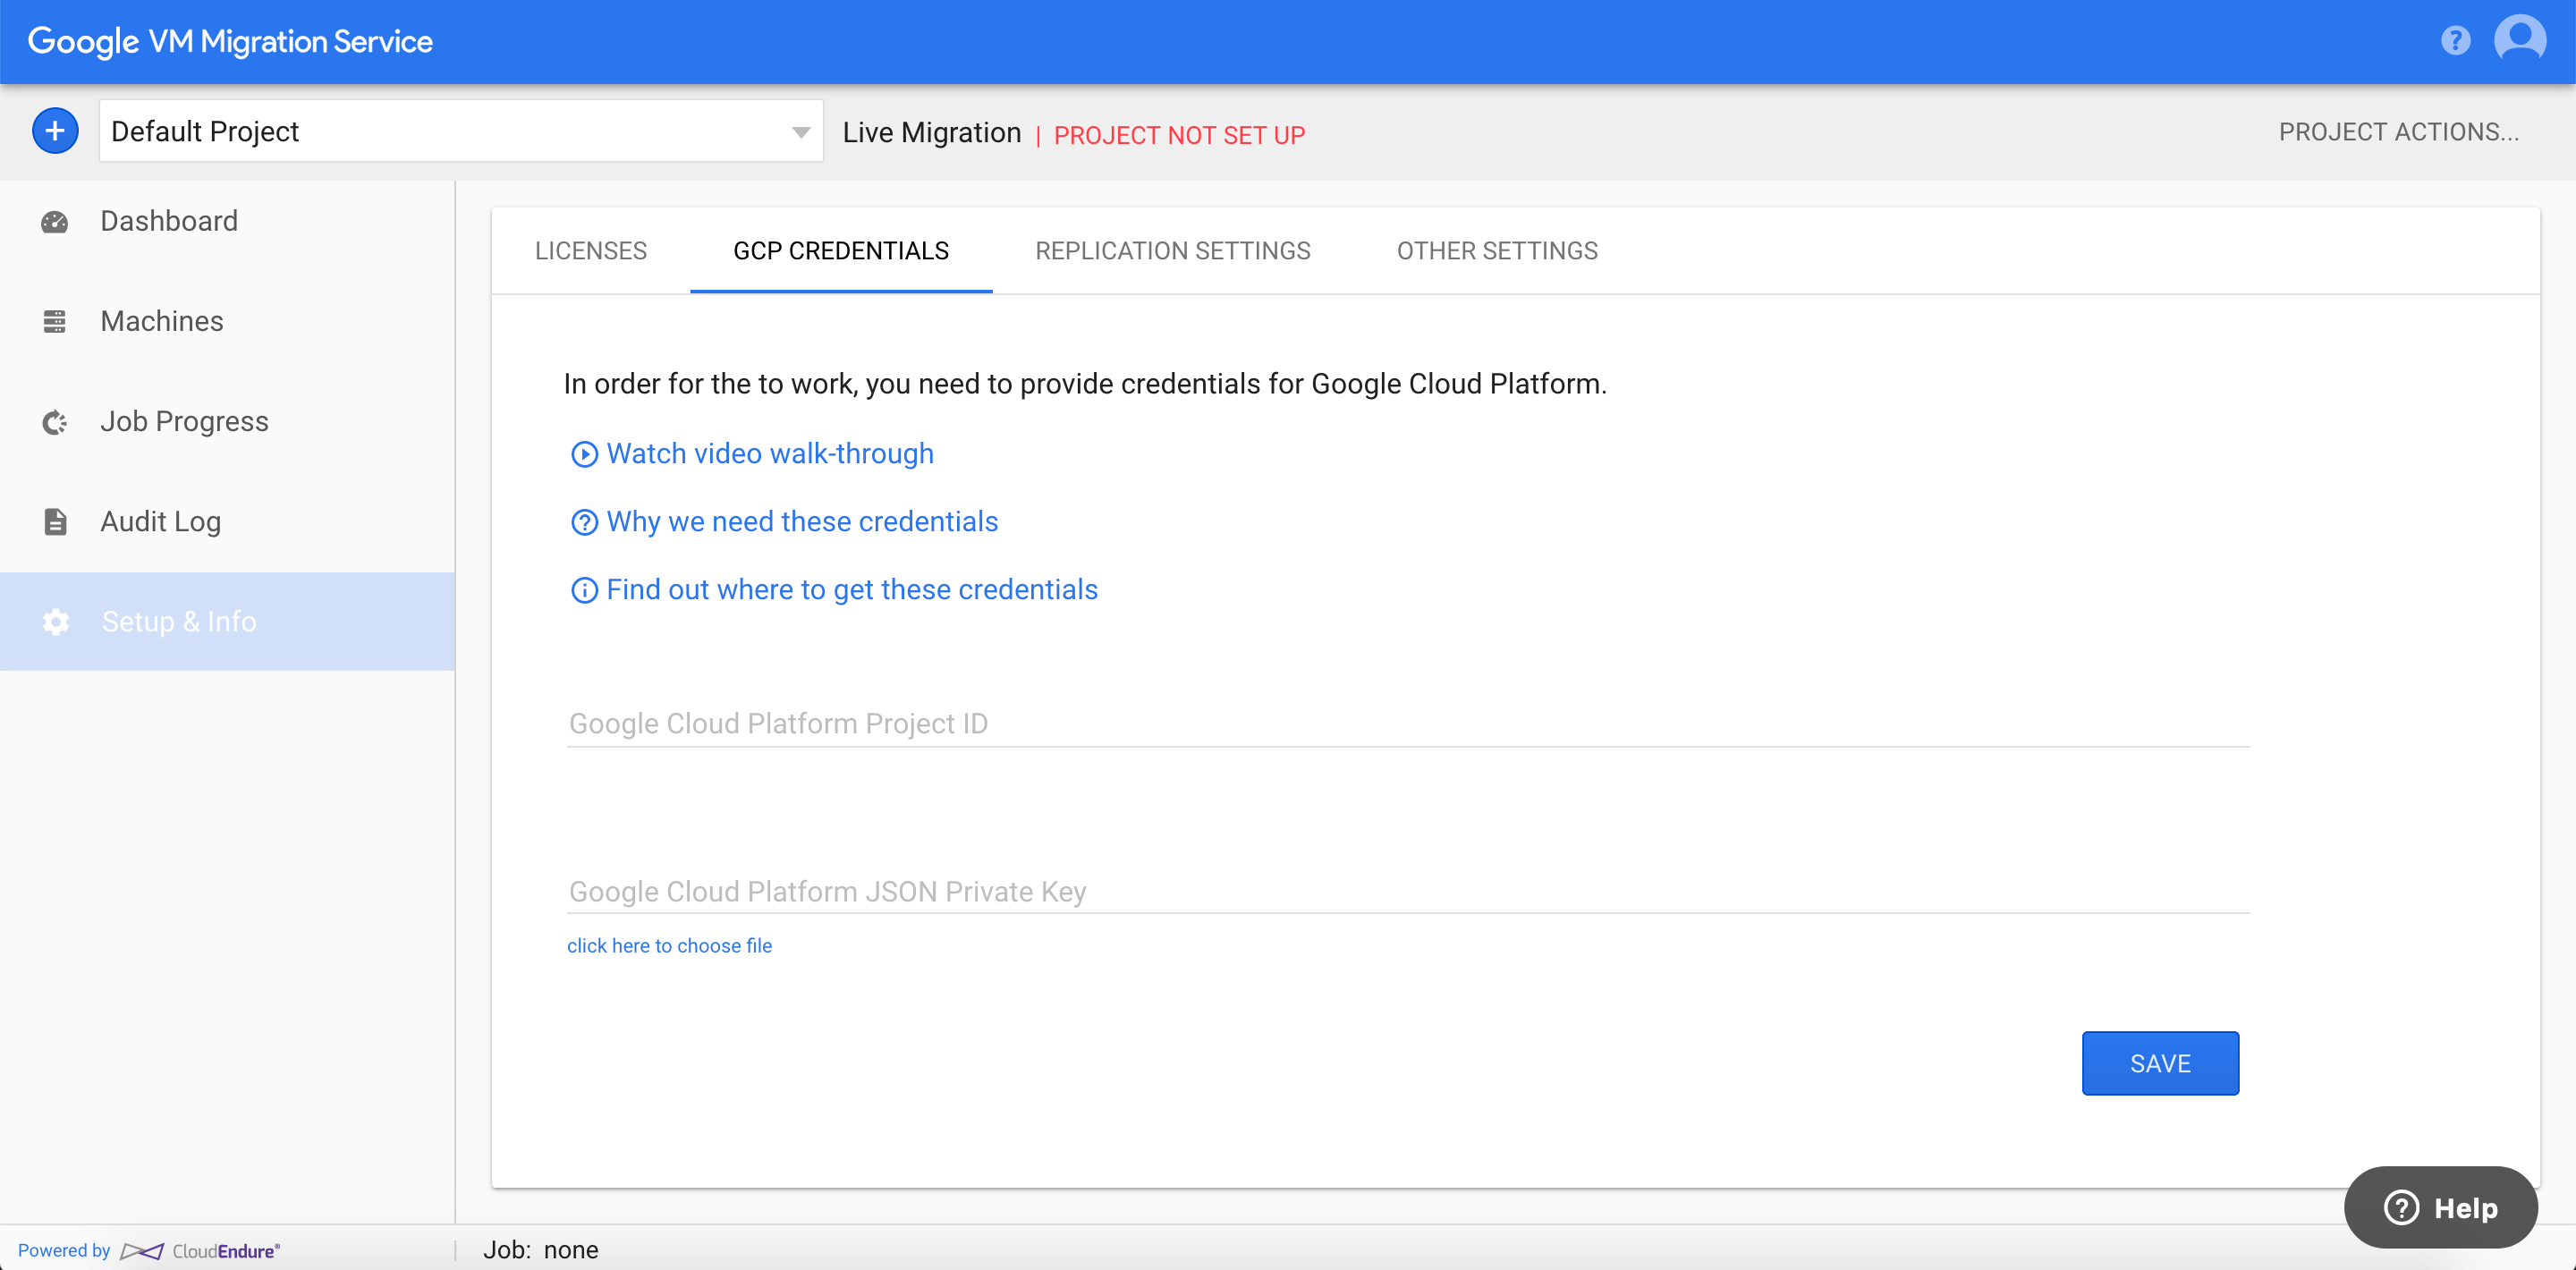Go to Dashboard in the sidebar
This screenshot has width=2576, height=1270.
click(x=227, y=222)
